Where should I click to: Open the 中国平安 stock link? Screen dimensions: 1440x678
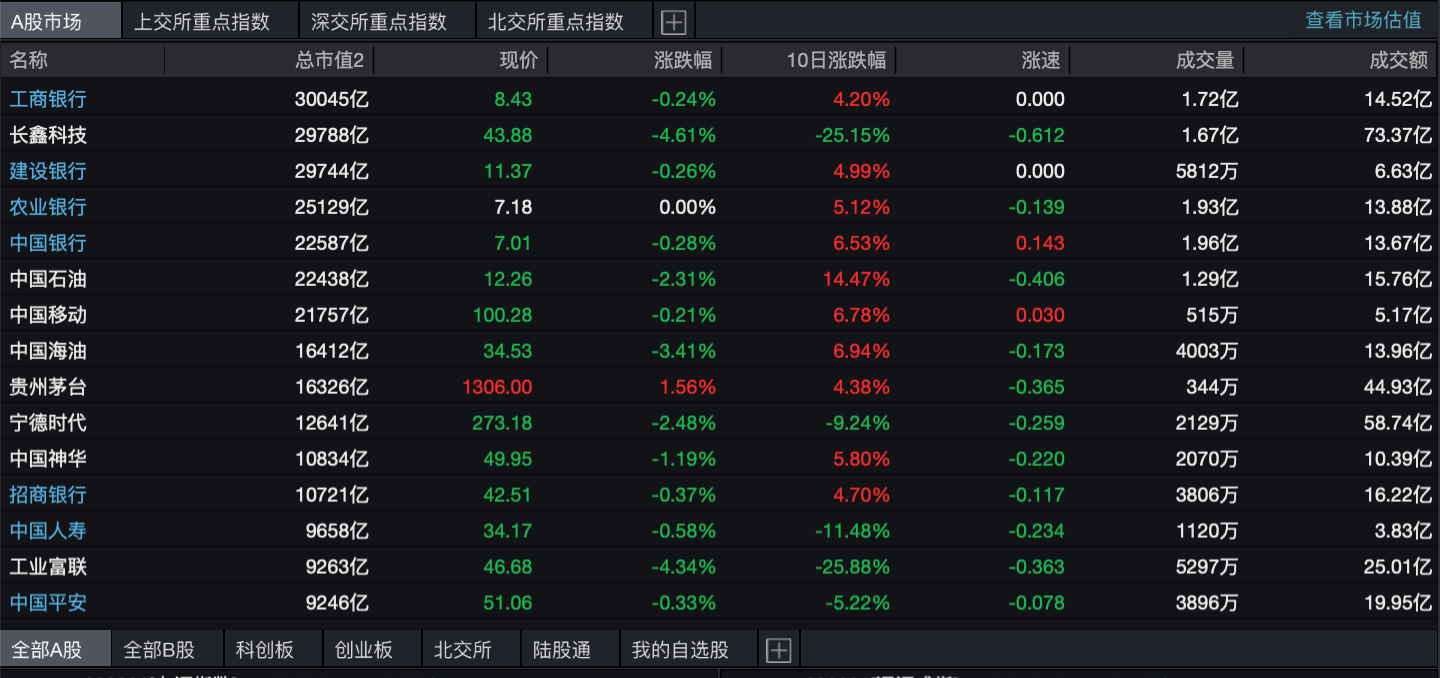(x=48, y=603)
